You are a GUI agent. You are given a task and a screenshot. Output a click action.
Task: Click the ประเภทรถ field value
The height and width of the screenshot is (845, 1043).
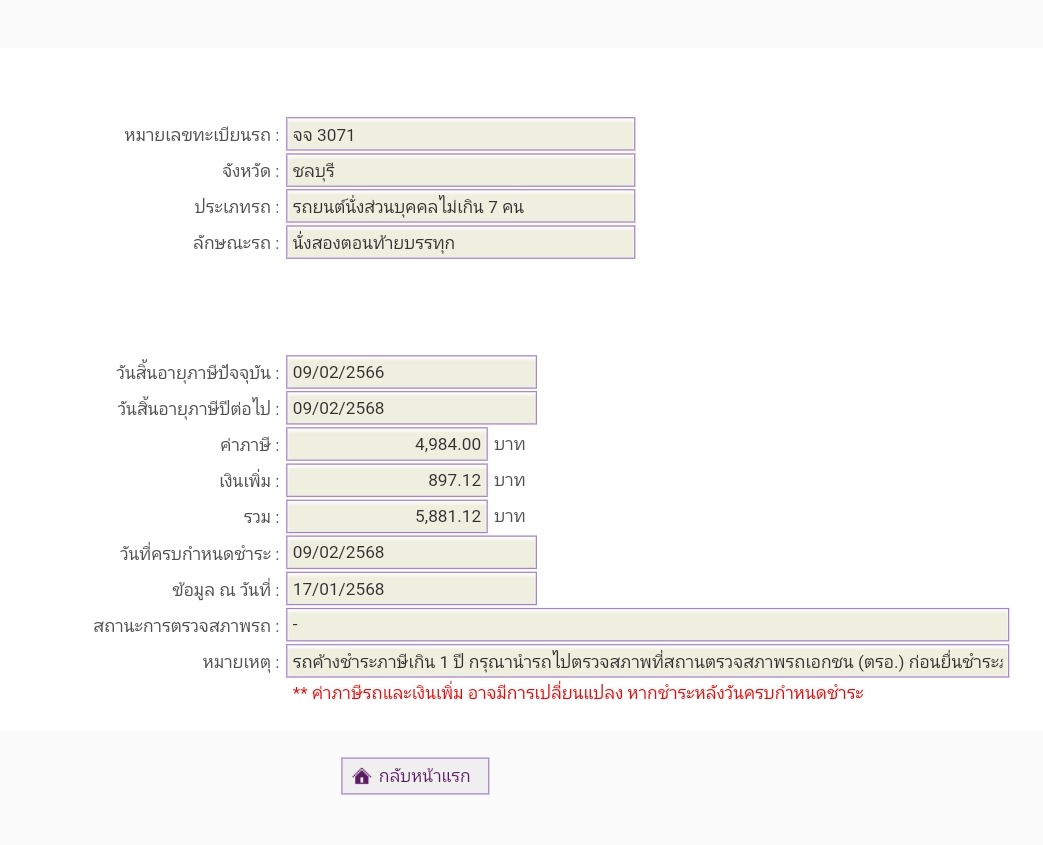(x=460, y=206)
